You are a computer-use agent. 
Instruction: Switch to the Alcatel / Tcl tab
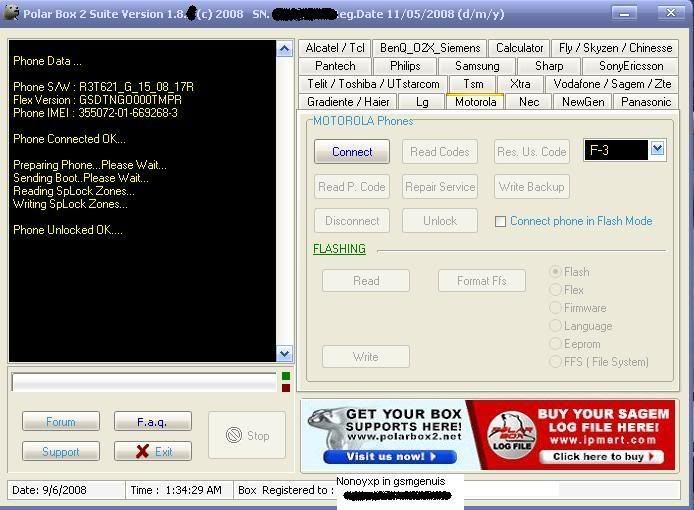click(x=335, y=48)
